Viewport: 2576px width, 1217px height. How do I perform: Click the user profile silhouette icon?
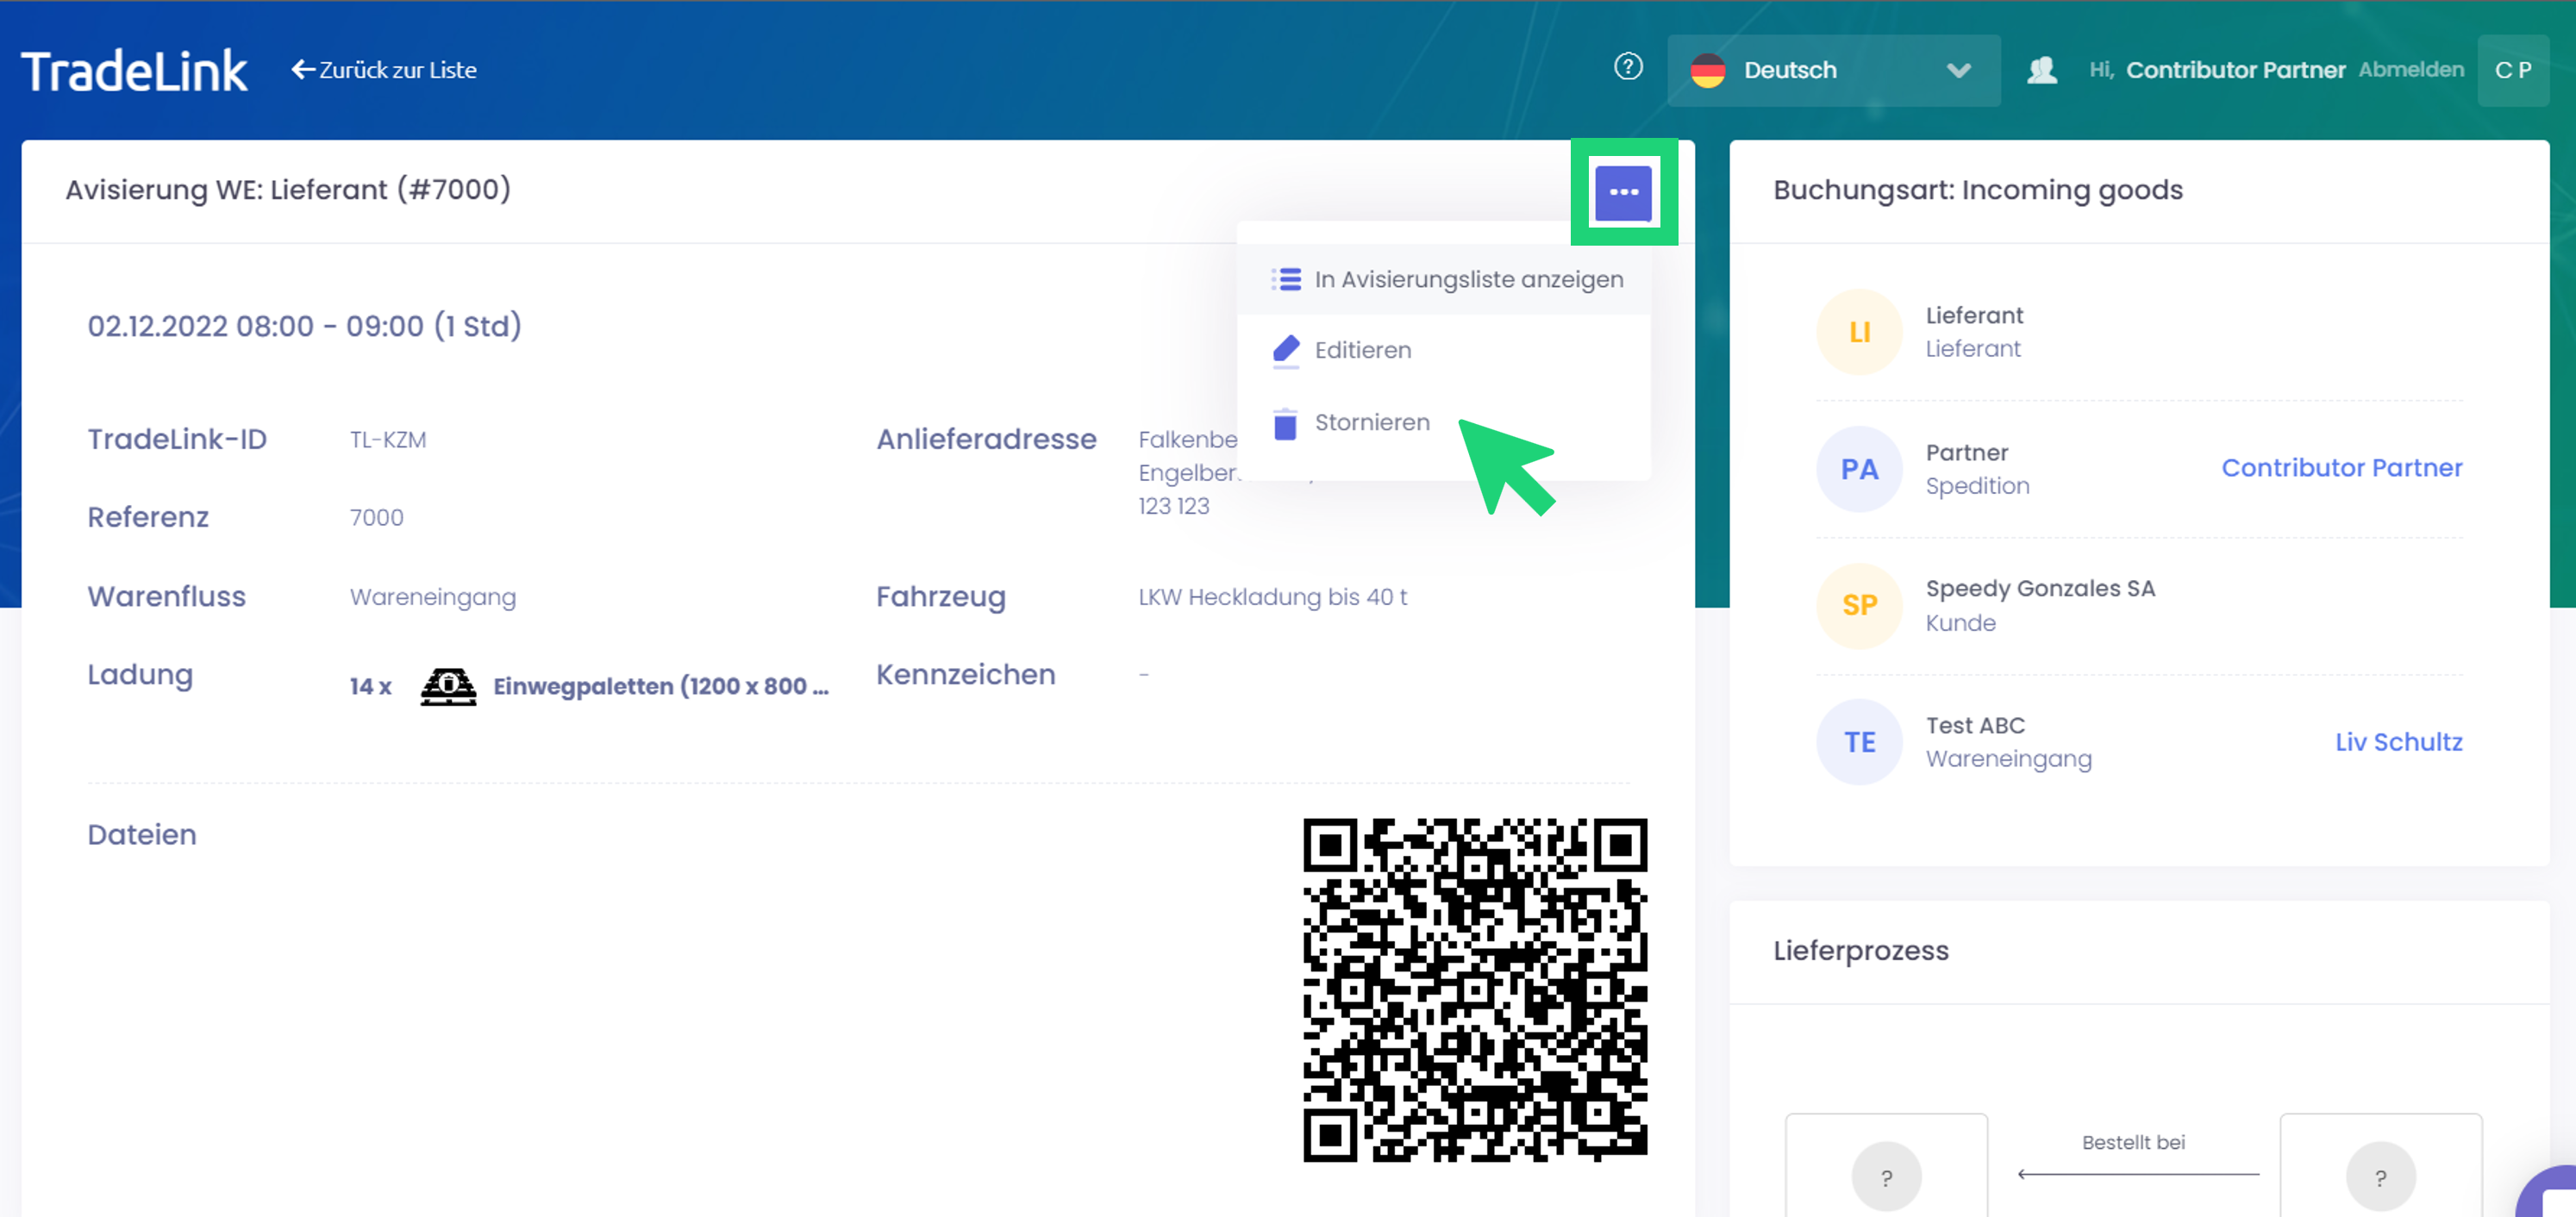tap(2041, 70)
